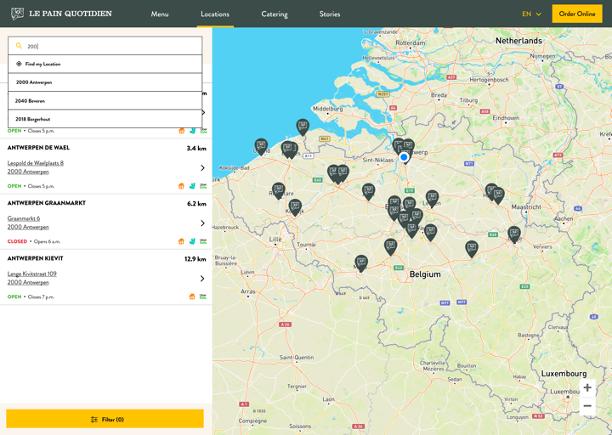Click the blue current-location dot on map
The height and width of the screenshot is (435, 612).
pos(404,157)
